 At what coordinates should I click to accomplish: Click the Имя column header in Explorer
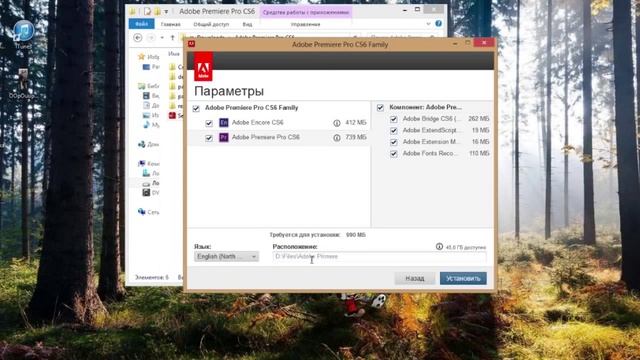(174, 54)
